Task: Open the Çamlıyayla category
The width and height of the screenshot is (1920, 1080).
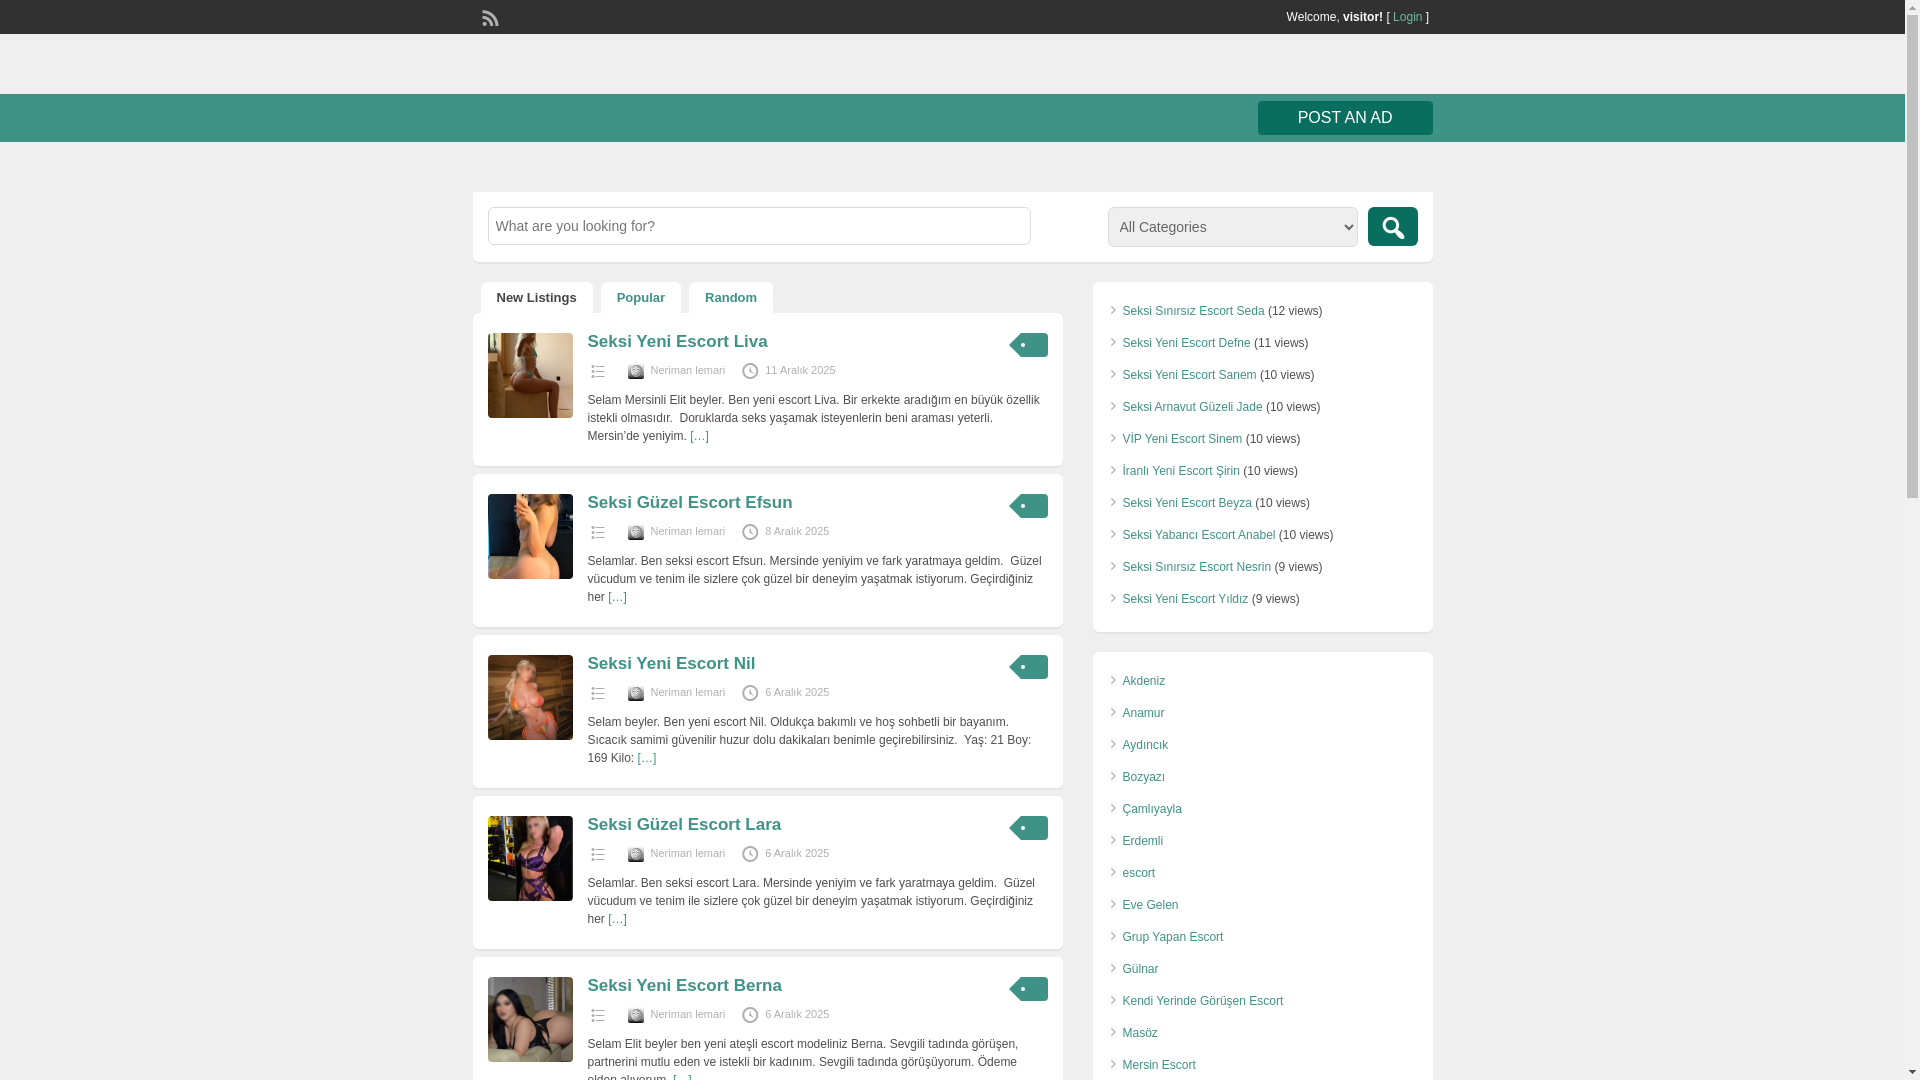Action: click(1151, 809)
